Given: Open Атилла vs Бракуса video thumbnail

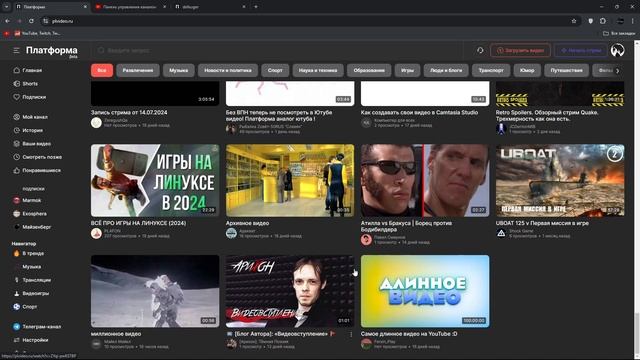Looking at the screenshot, I should [425, 180].
